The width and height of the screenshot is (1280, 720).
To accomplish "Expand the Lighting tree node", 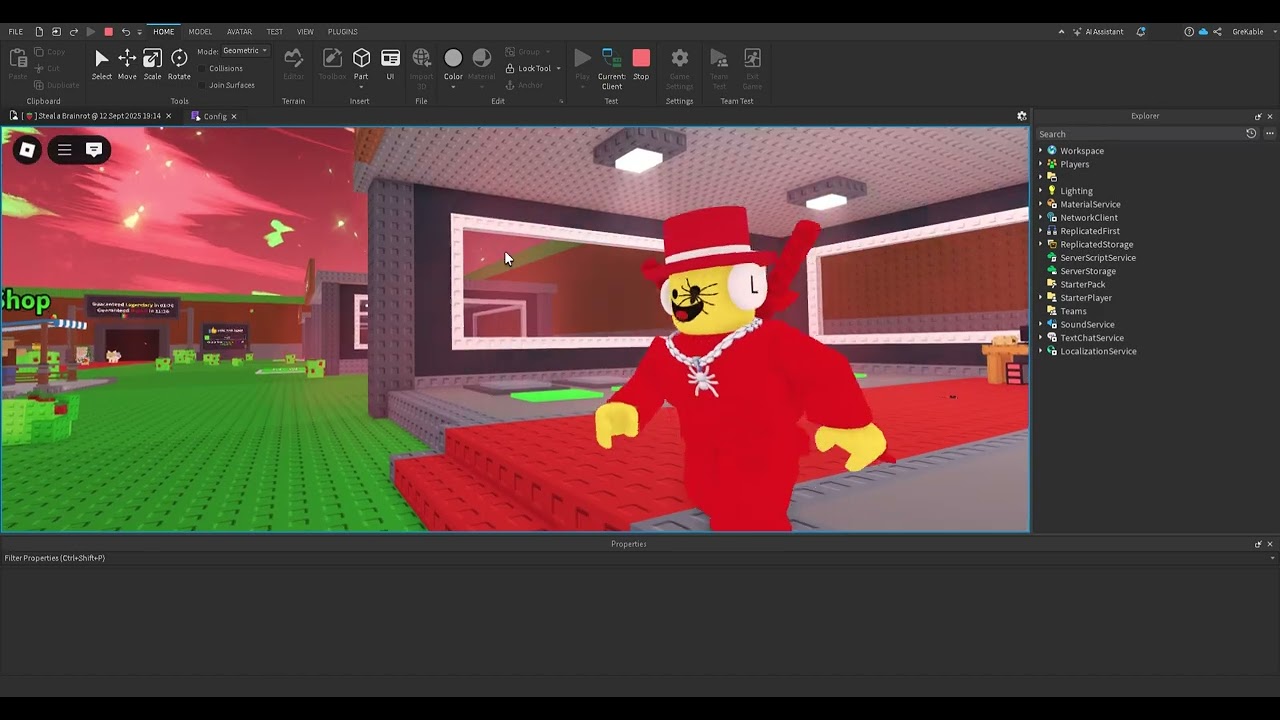I will coord(1040,191).
